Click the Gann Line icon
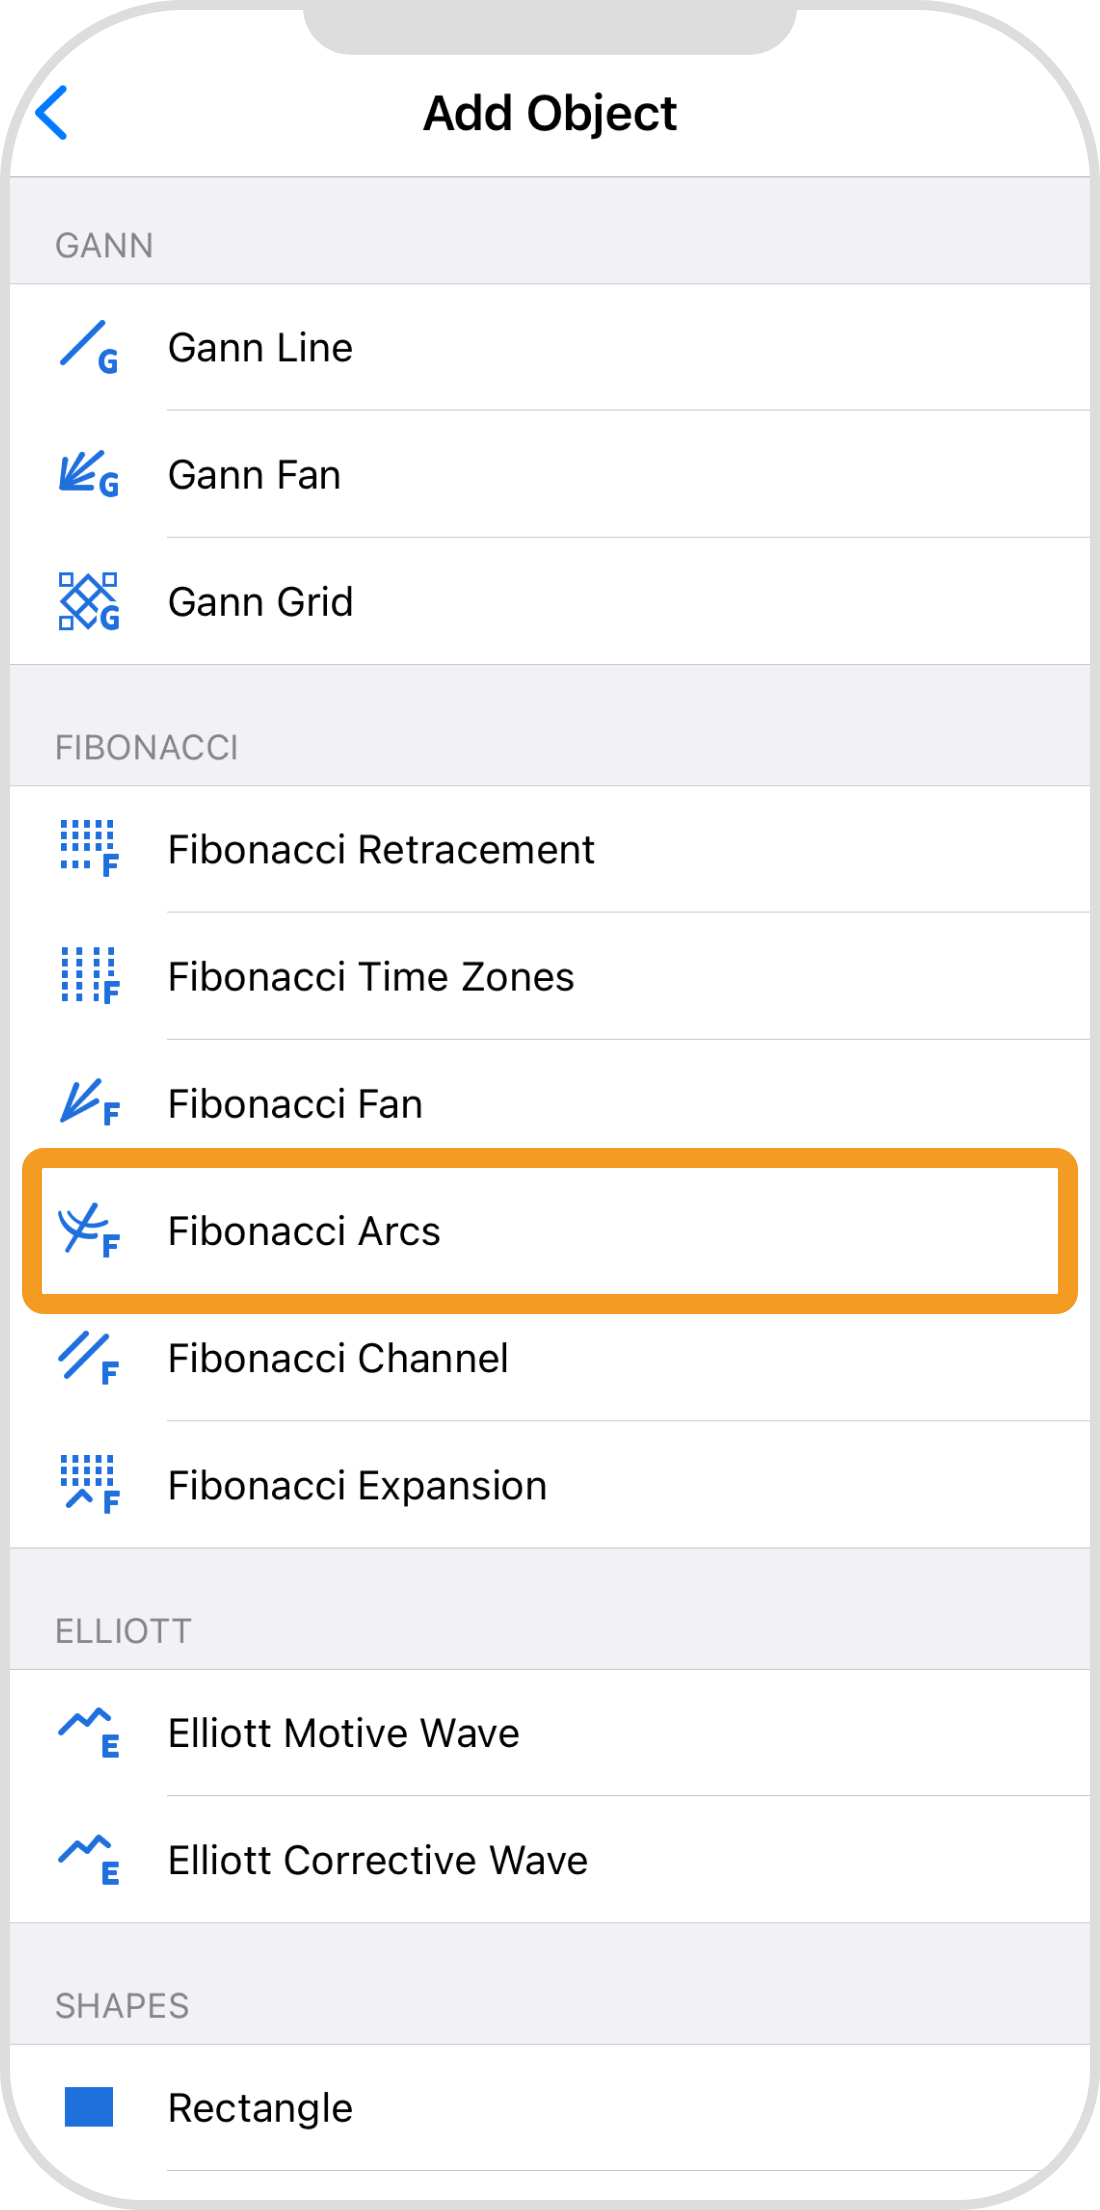 pos(88,347)
